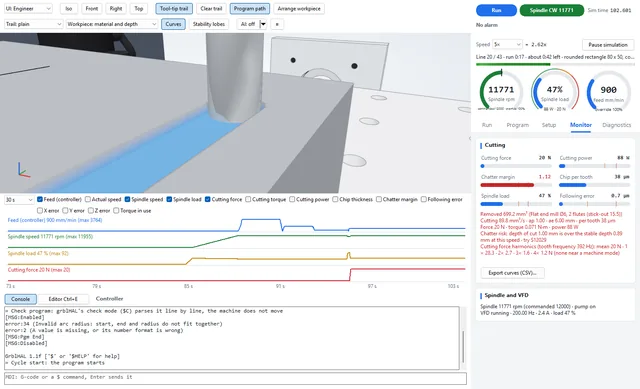Click the red Chatter margin bar

coord(516,185)
